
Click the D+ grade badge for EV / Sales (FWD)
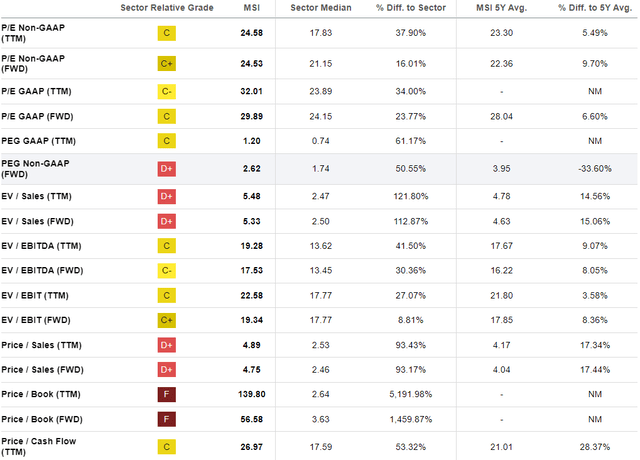coord(167,221)
